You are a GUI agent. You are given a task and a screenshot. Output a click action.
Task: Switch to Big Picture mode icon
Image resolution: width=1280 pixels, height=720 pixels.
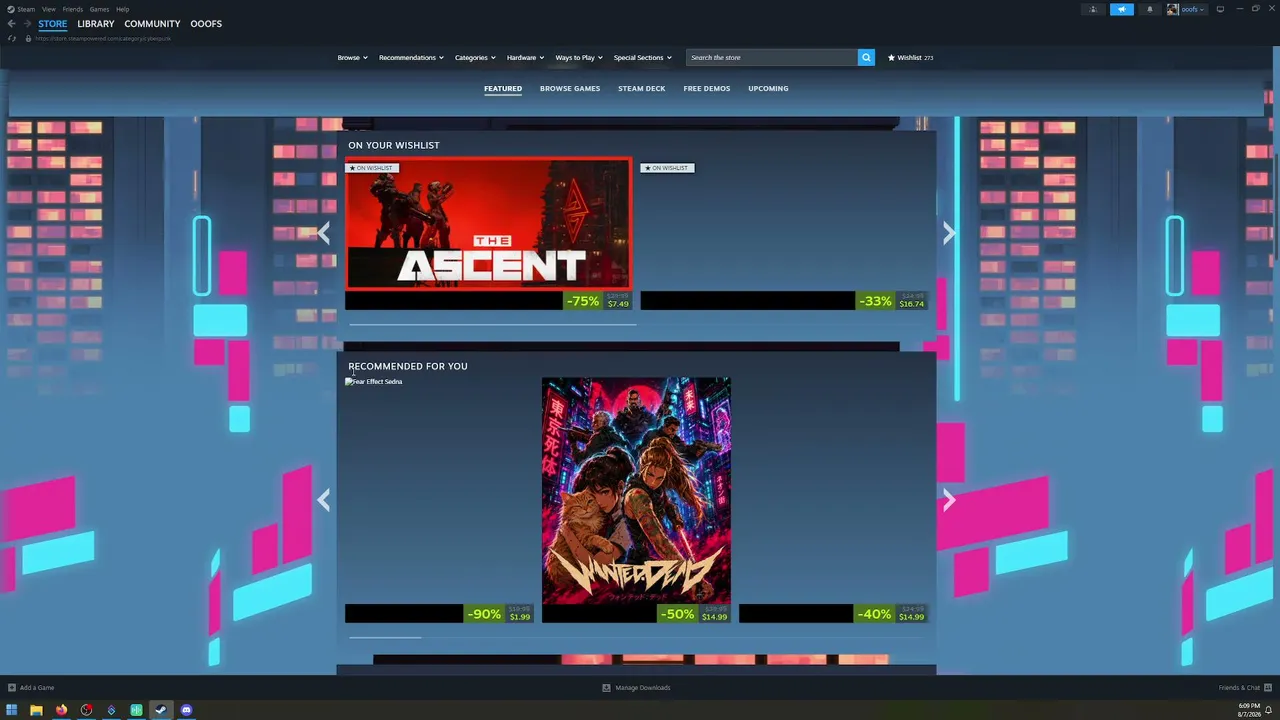[x=1220, y=9]
